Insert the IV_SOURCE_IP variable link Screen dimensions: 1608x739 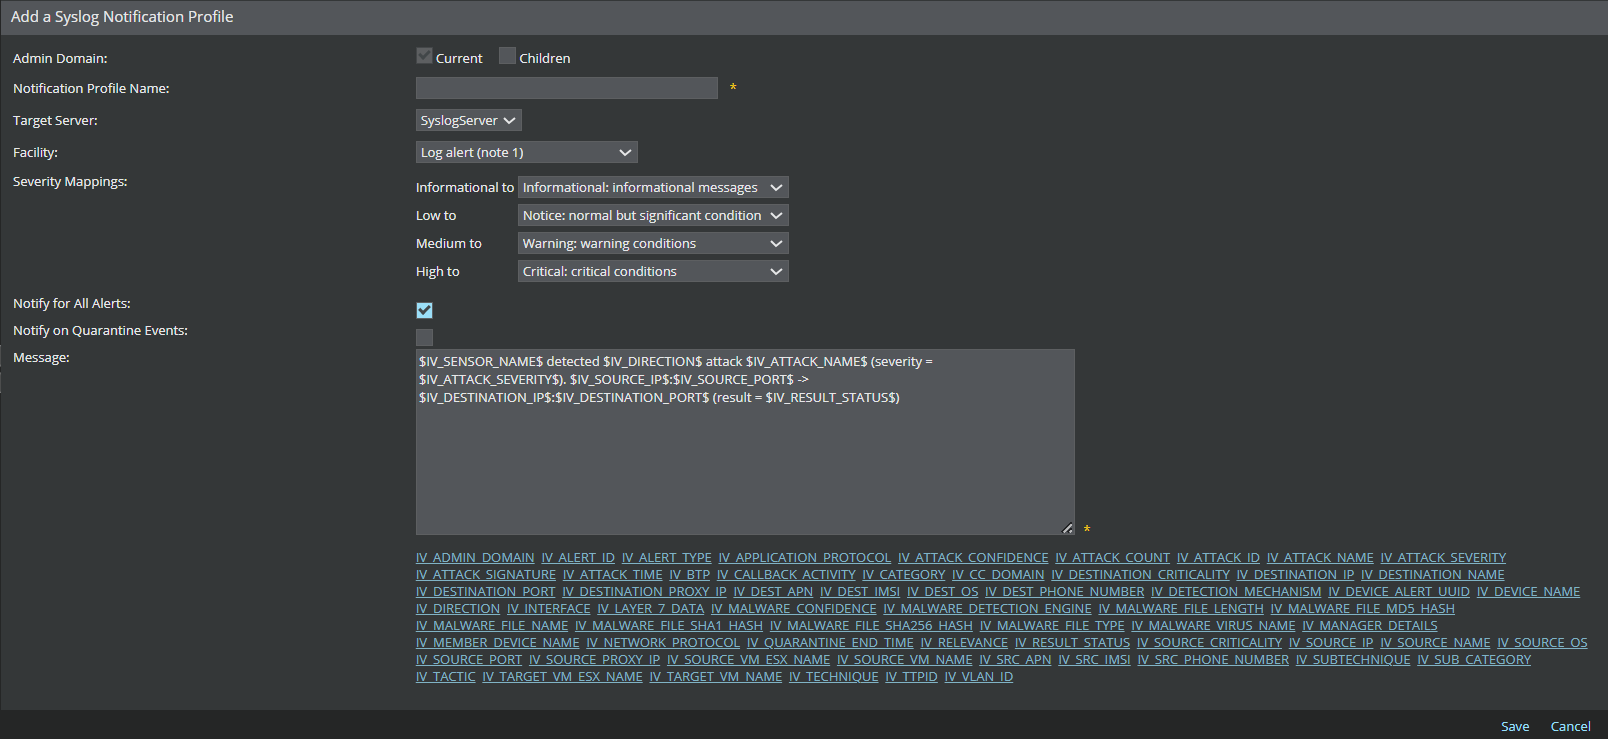(1331, 643)
